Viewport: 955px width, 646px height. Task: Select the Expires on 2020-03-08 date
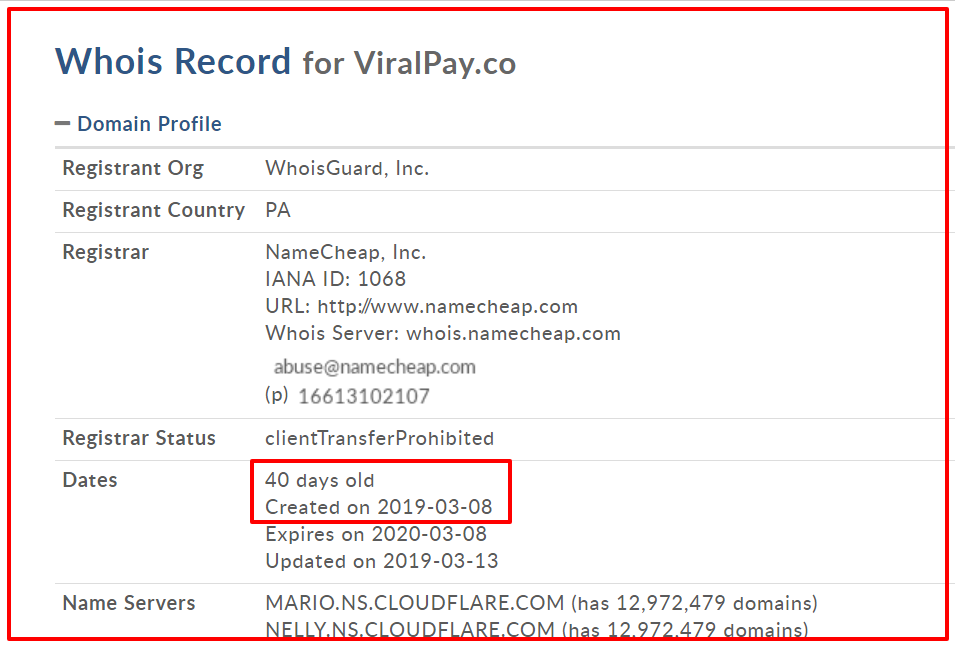pyautogui.click(x=376, y=534)
